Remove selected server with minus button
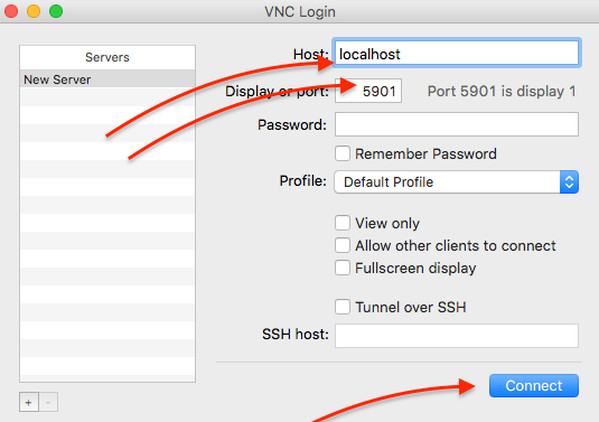The width and height of the screenshot is (599, 422). pos(49,402)
